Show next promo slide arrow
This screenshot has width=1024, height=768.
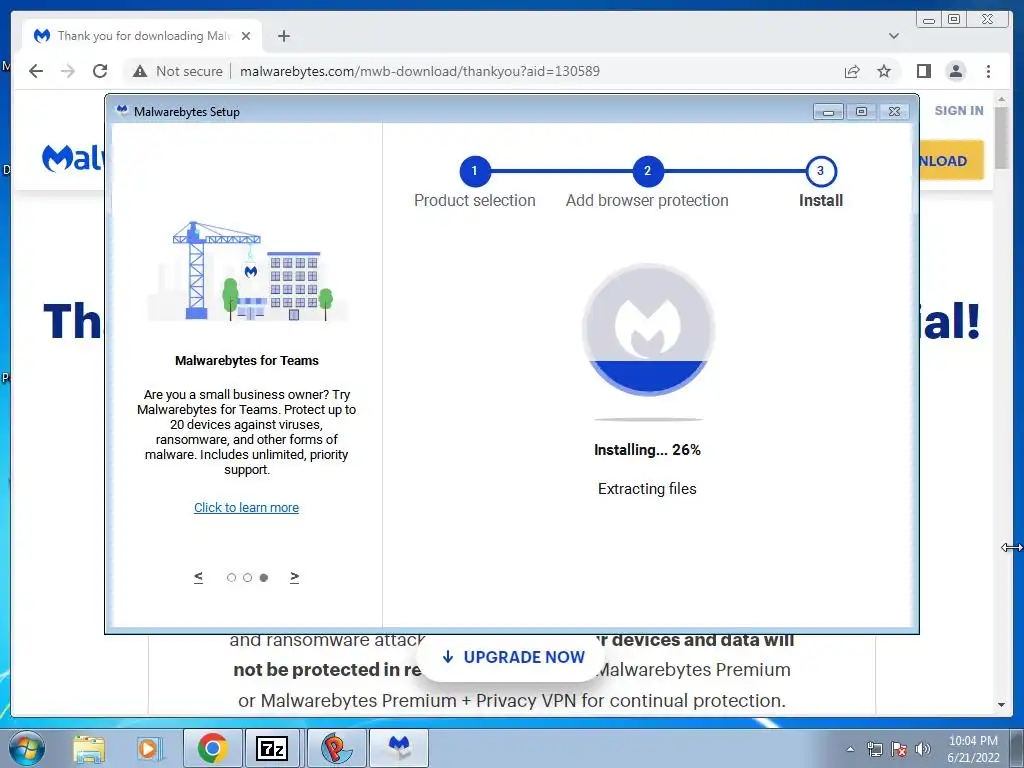(x=295, y=577)
